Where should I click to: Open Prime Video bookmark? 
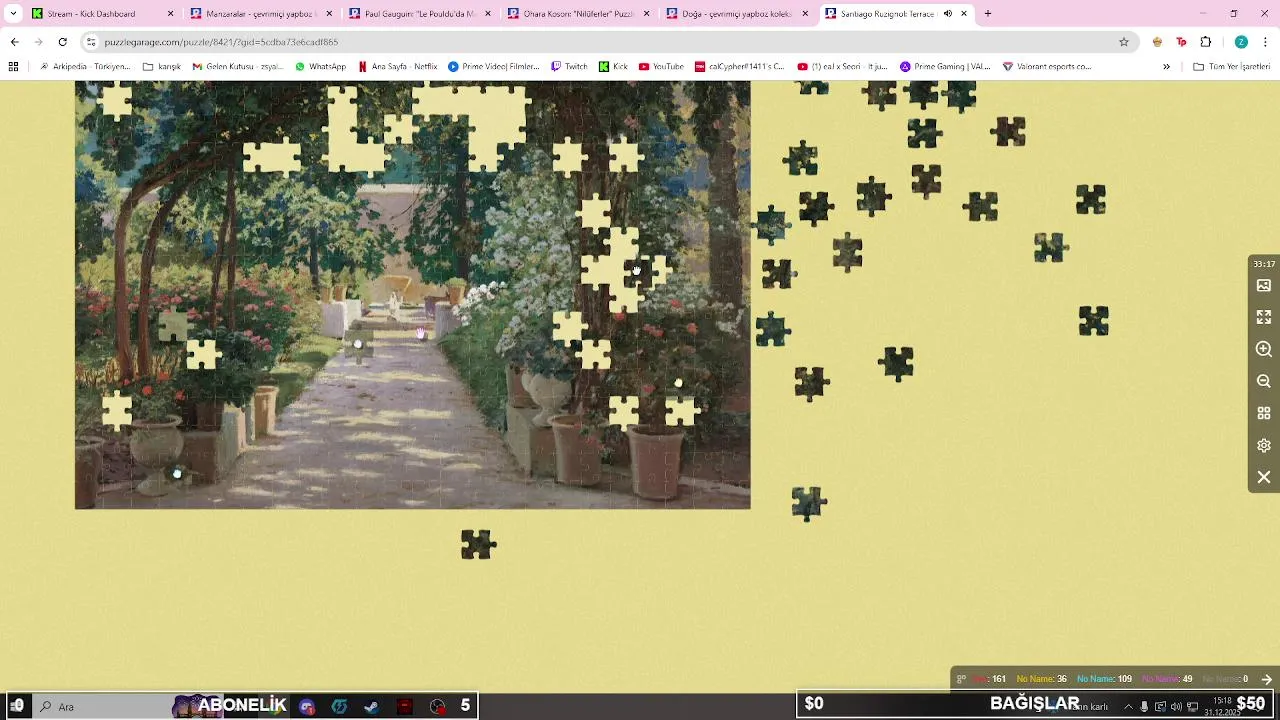(494, 66)
